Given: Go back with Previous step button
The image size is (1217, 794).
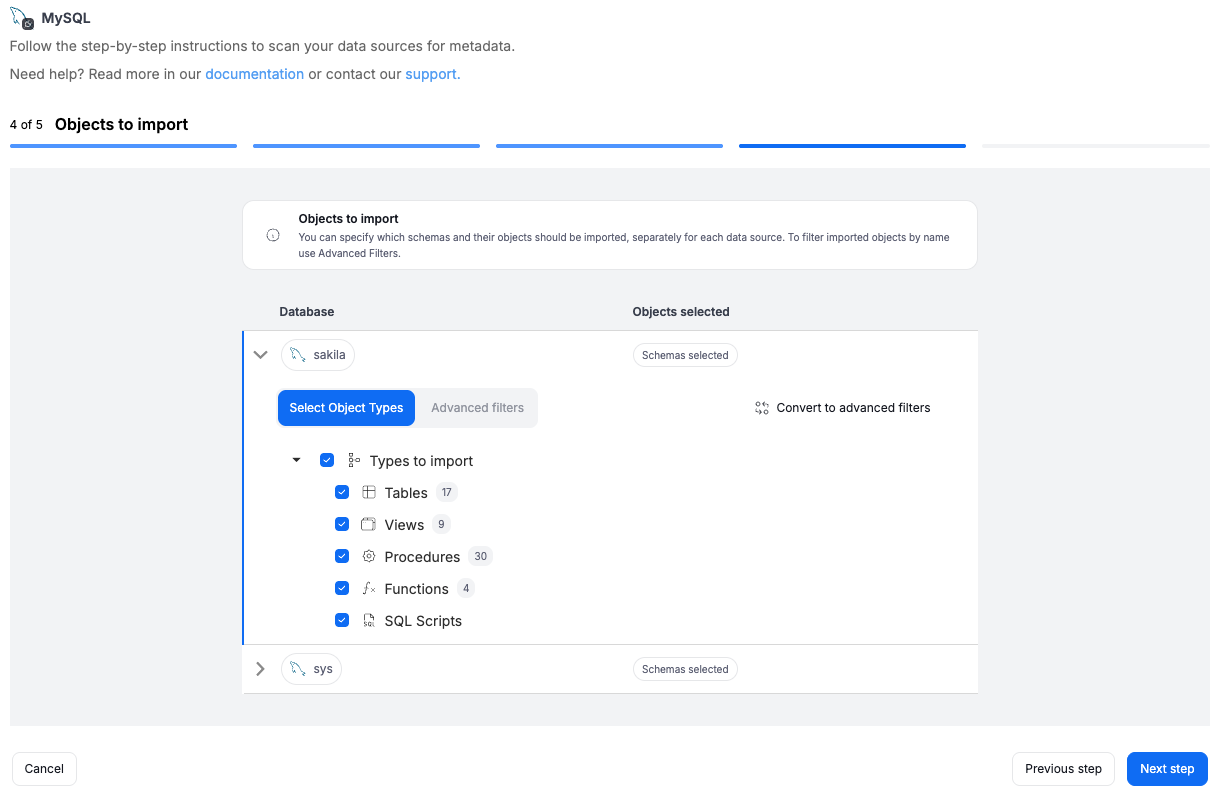Looking at the screenshot, I should [x=1063, y=769].
